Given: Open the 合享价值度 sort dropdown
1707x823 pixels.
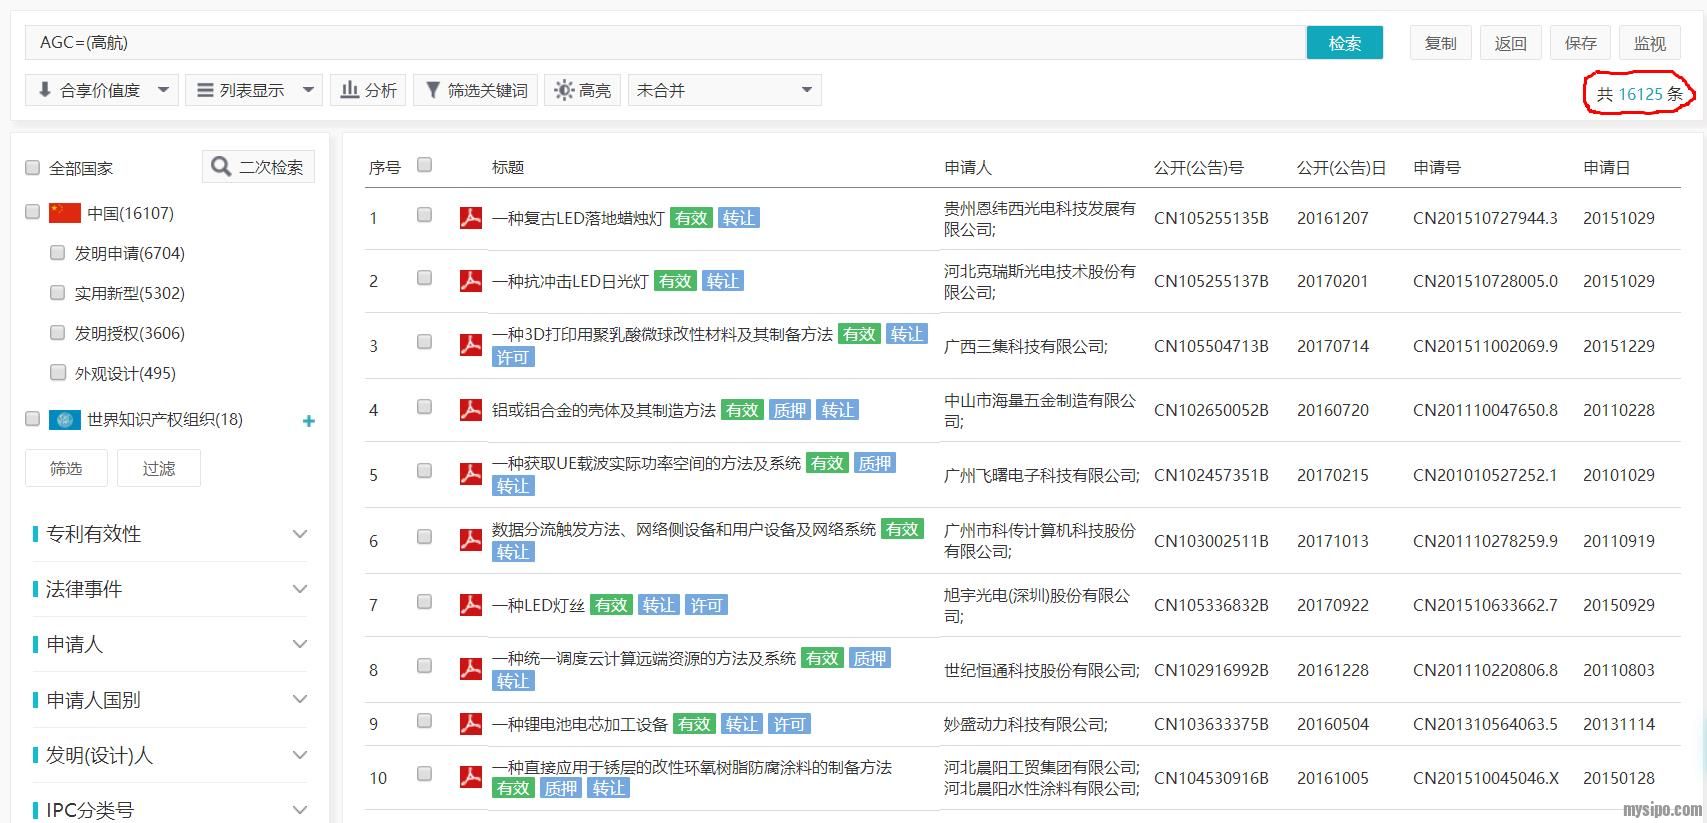Looking at the screenshot, I should coord(101,90).
